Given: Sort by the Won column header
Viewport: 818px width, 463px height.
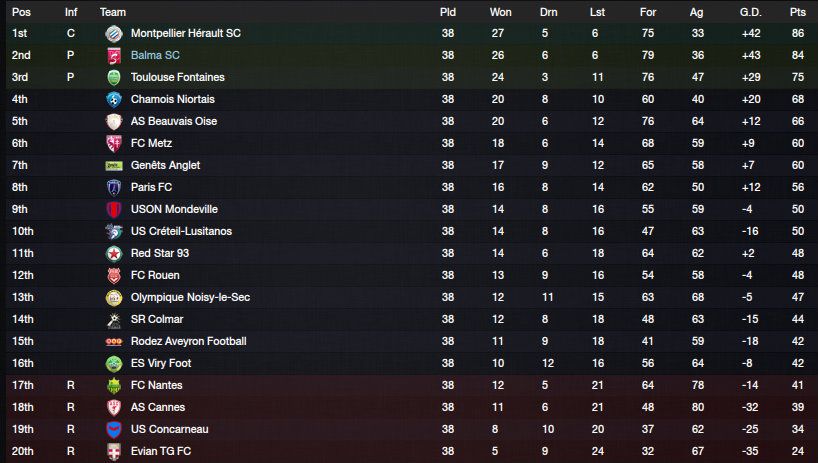Looking at the screenshot, I should 500,12.
